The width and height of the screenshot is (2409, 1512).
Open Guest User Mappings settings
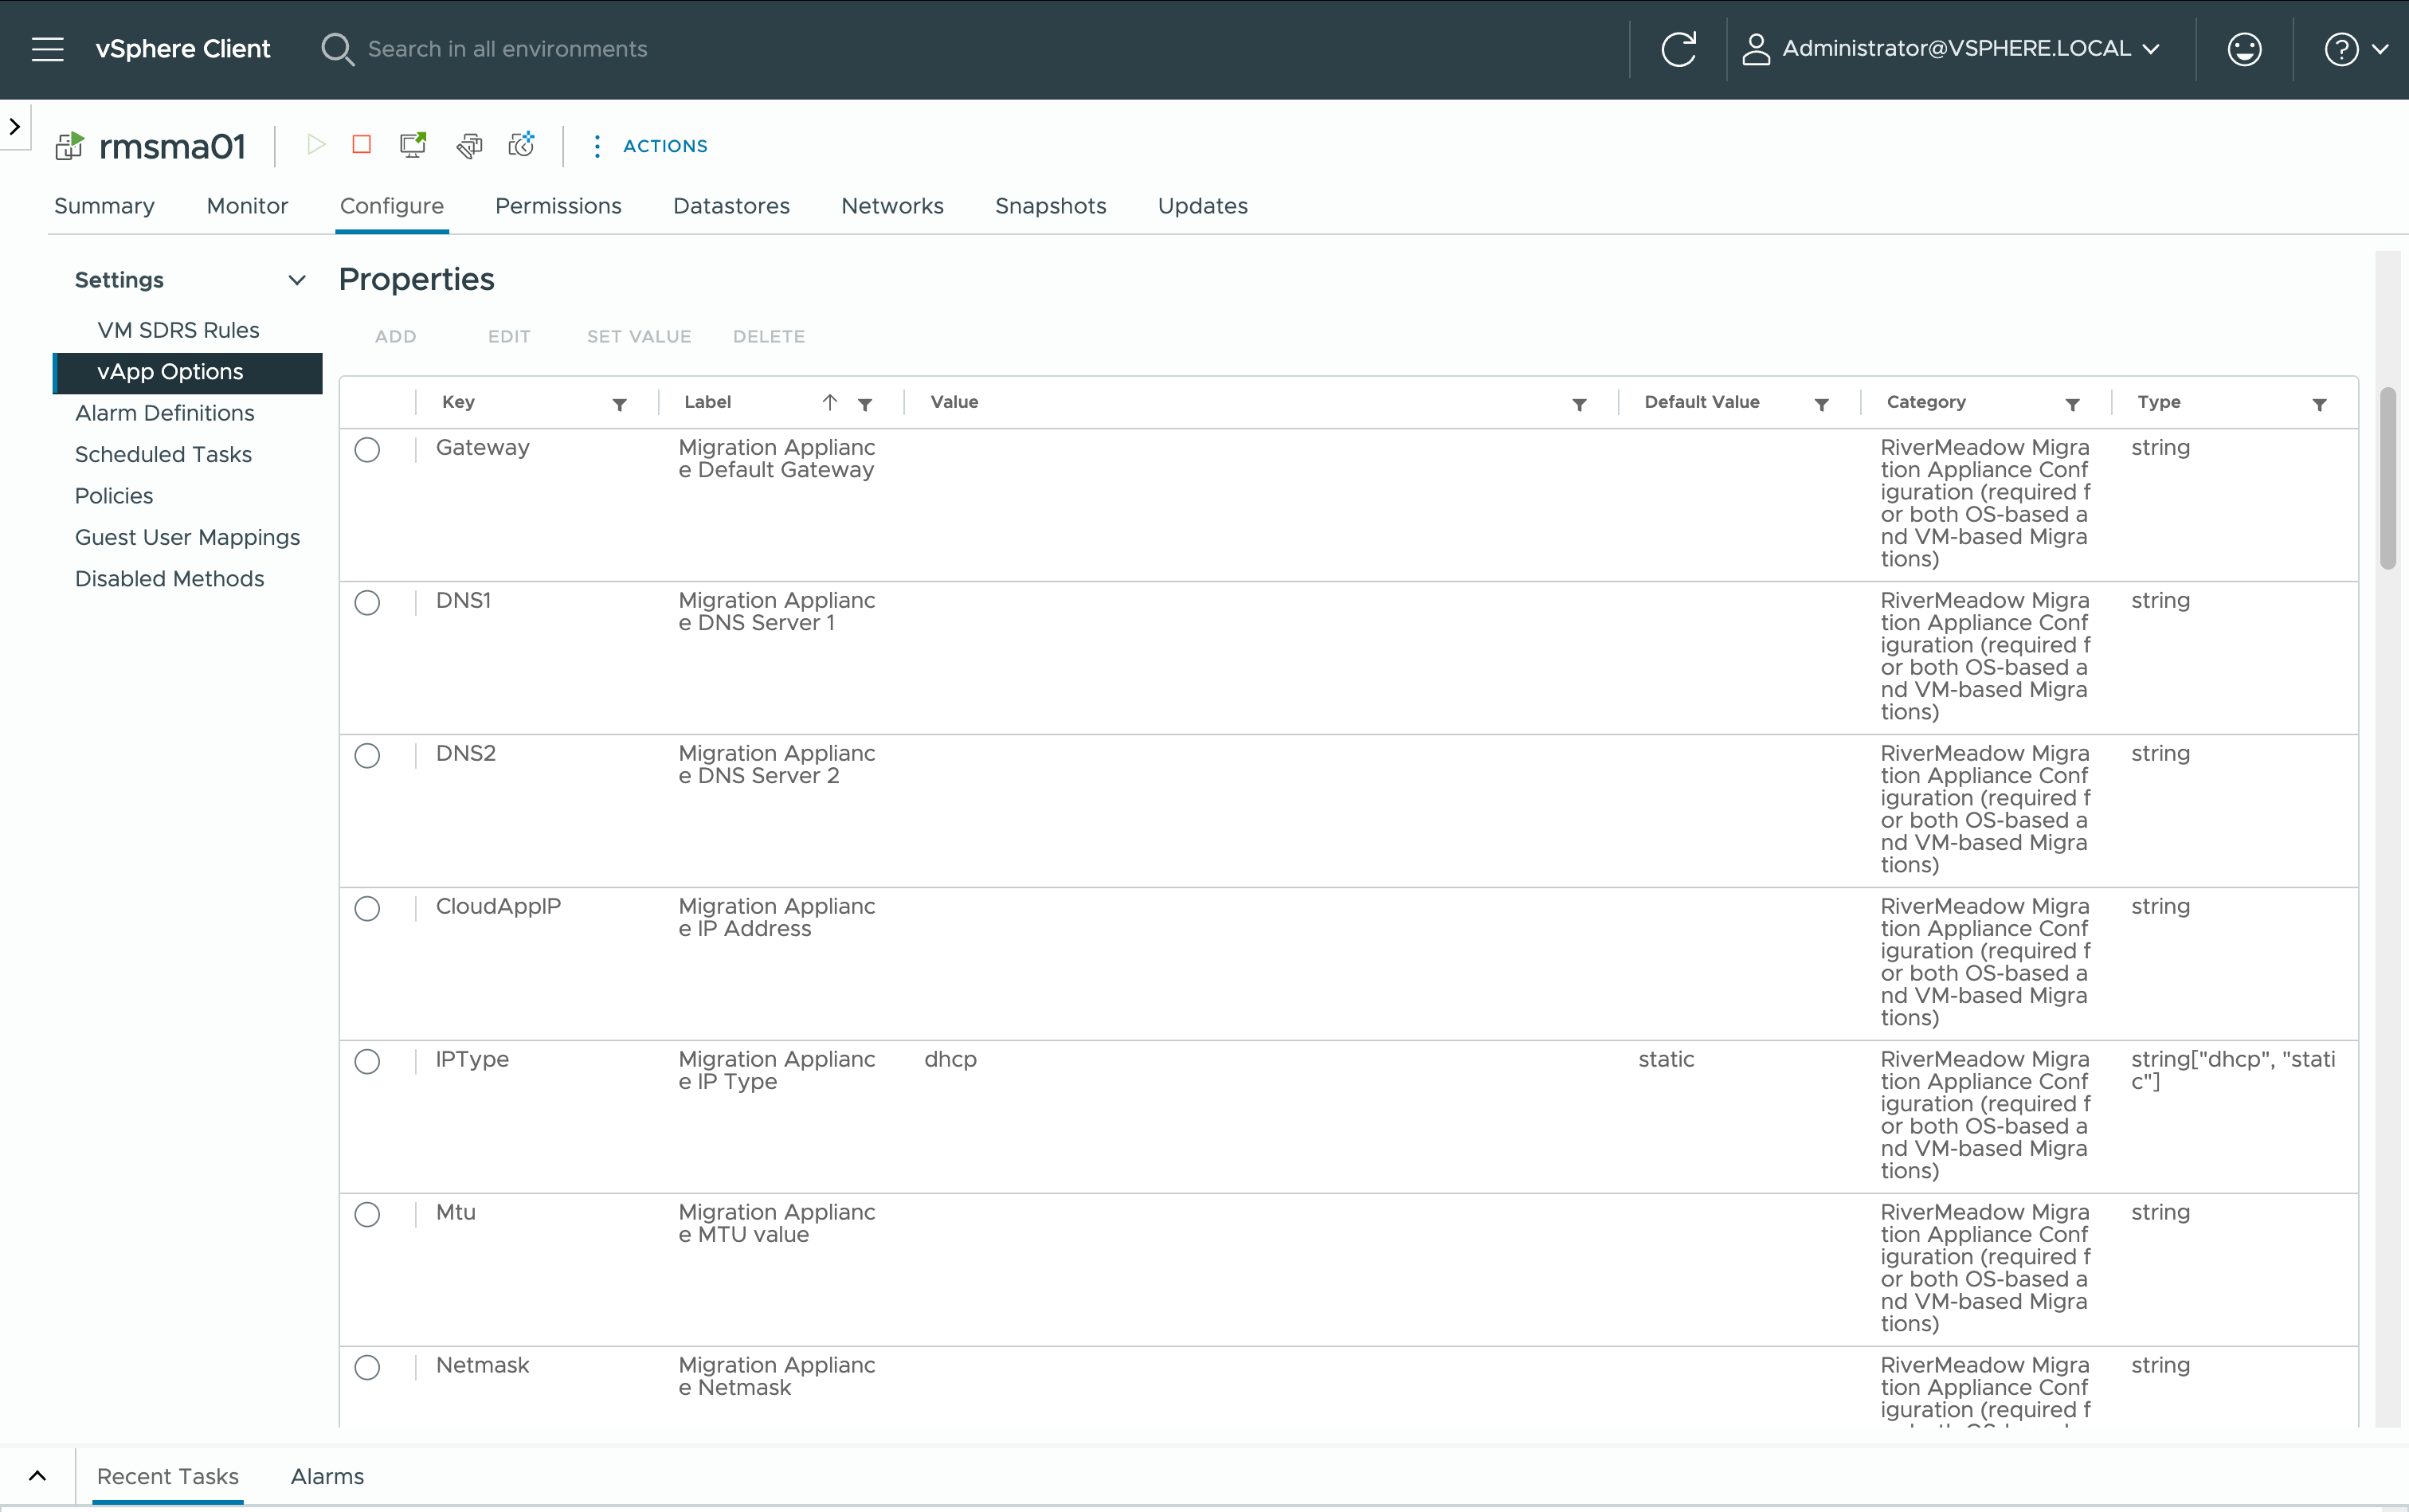[187, 537]
